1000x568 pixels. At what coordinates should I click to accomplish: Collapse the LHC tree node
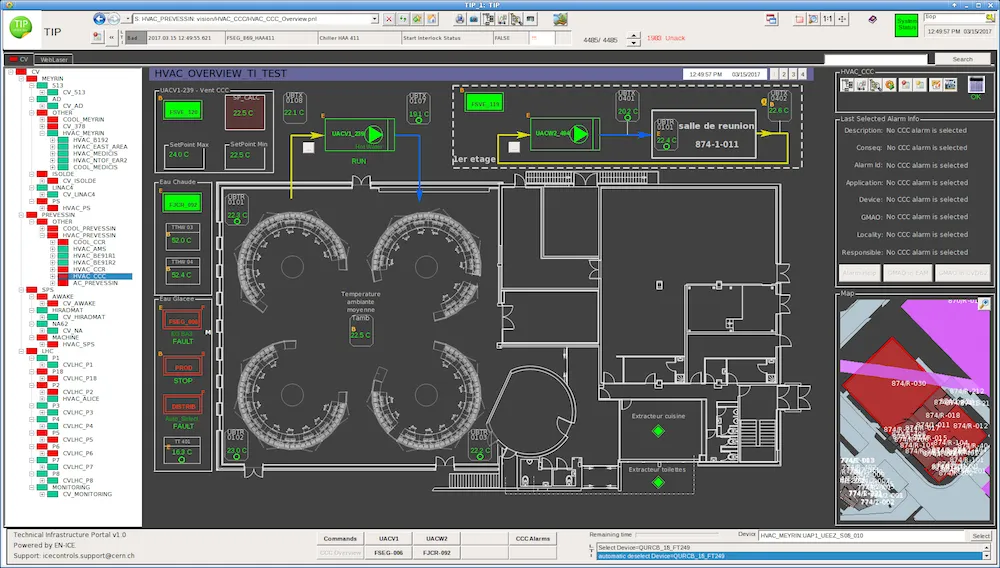tap(21, 351)
